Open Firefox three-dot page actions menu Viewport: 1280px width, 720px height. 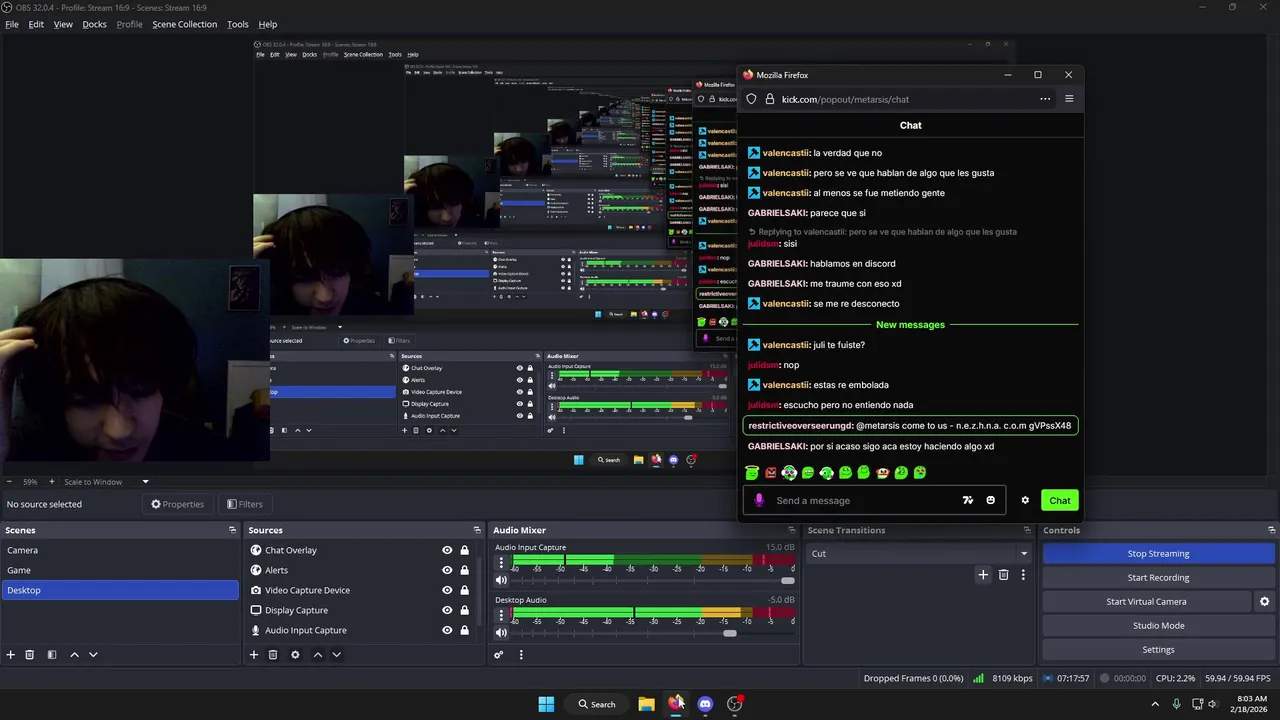pos(1045,99)
